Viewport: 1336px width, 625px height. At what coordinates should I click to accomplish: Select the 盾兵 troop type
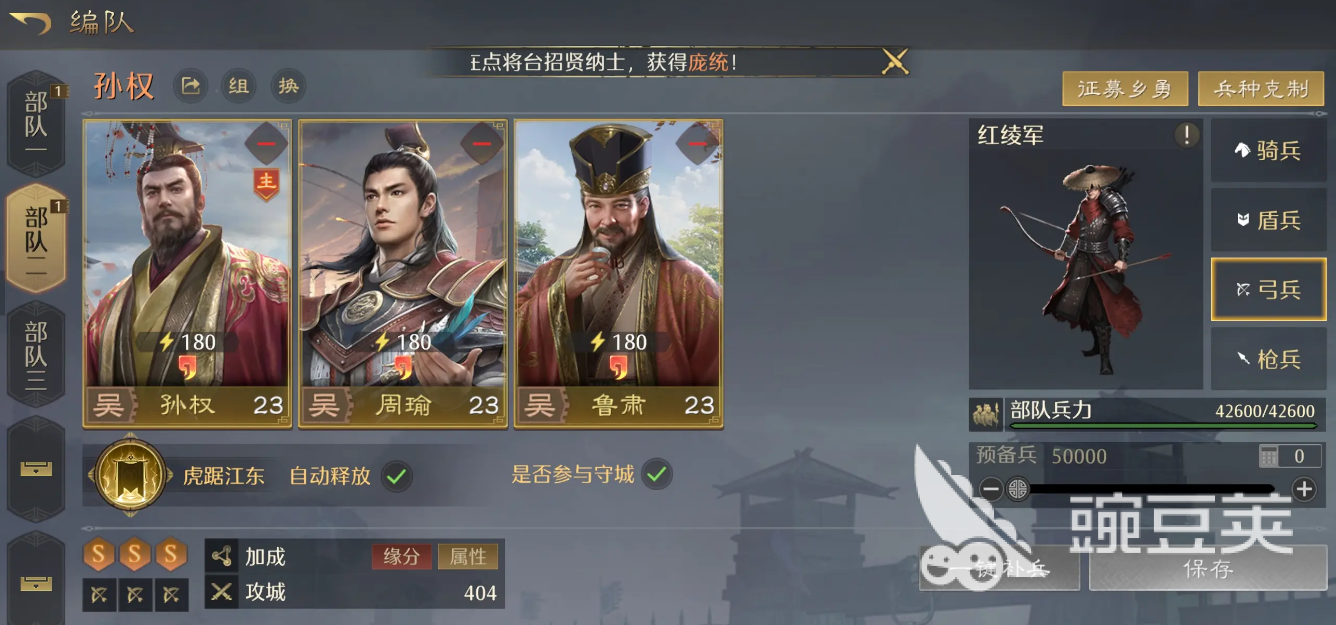pos(1269,220)
